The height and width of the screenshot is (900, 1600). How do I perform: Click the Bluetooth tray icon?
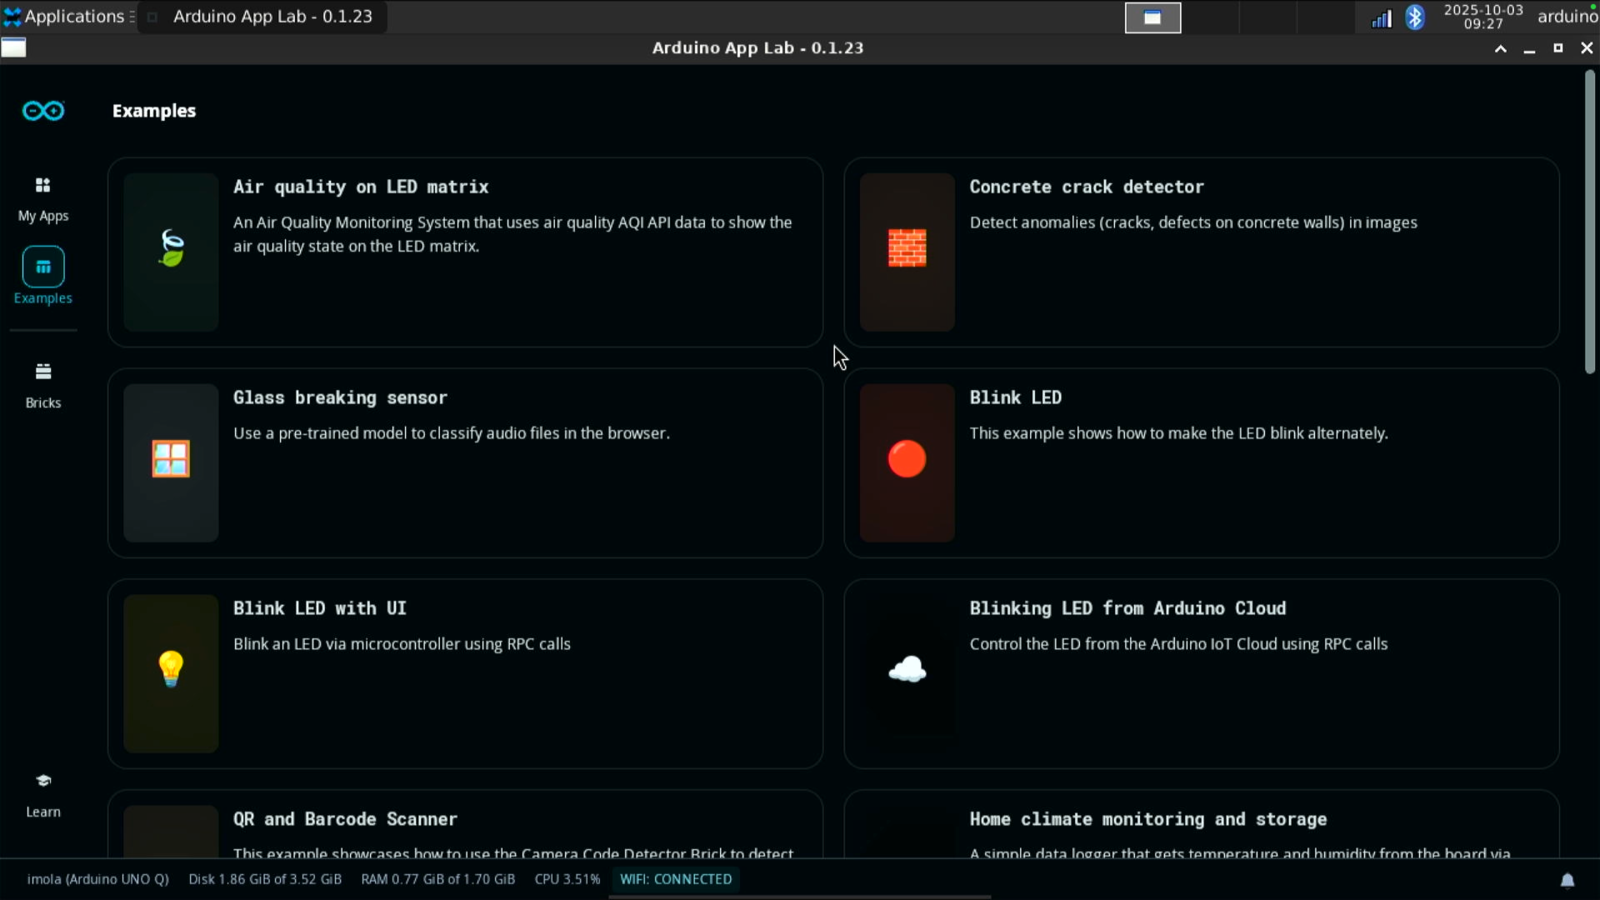[1414, 17]
